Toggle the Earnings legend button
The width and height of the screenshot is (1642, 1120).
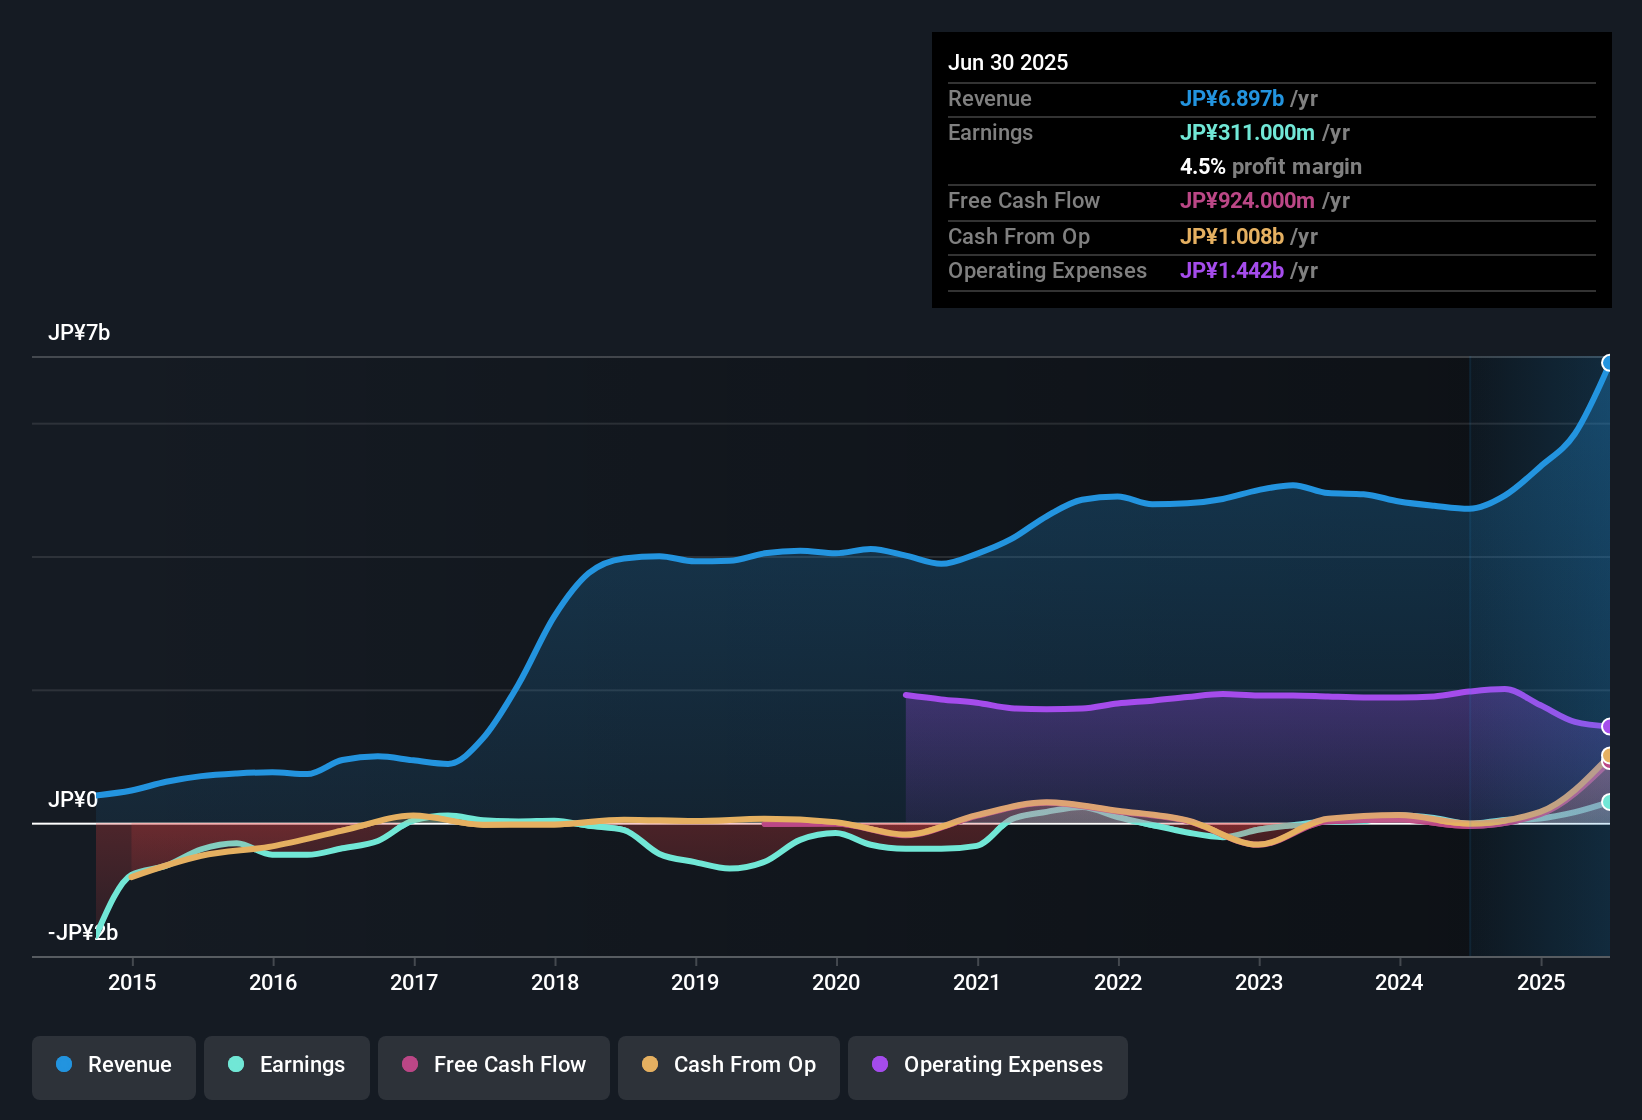[287, 1065]
